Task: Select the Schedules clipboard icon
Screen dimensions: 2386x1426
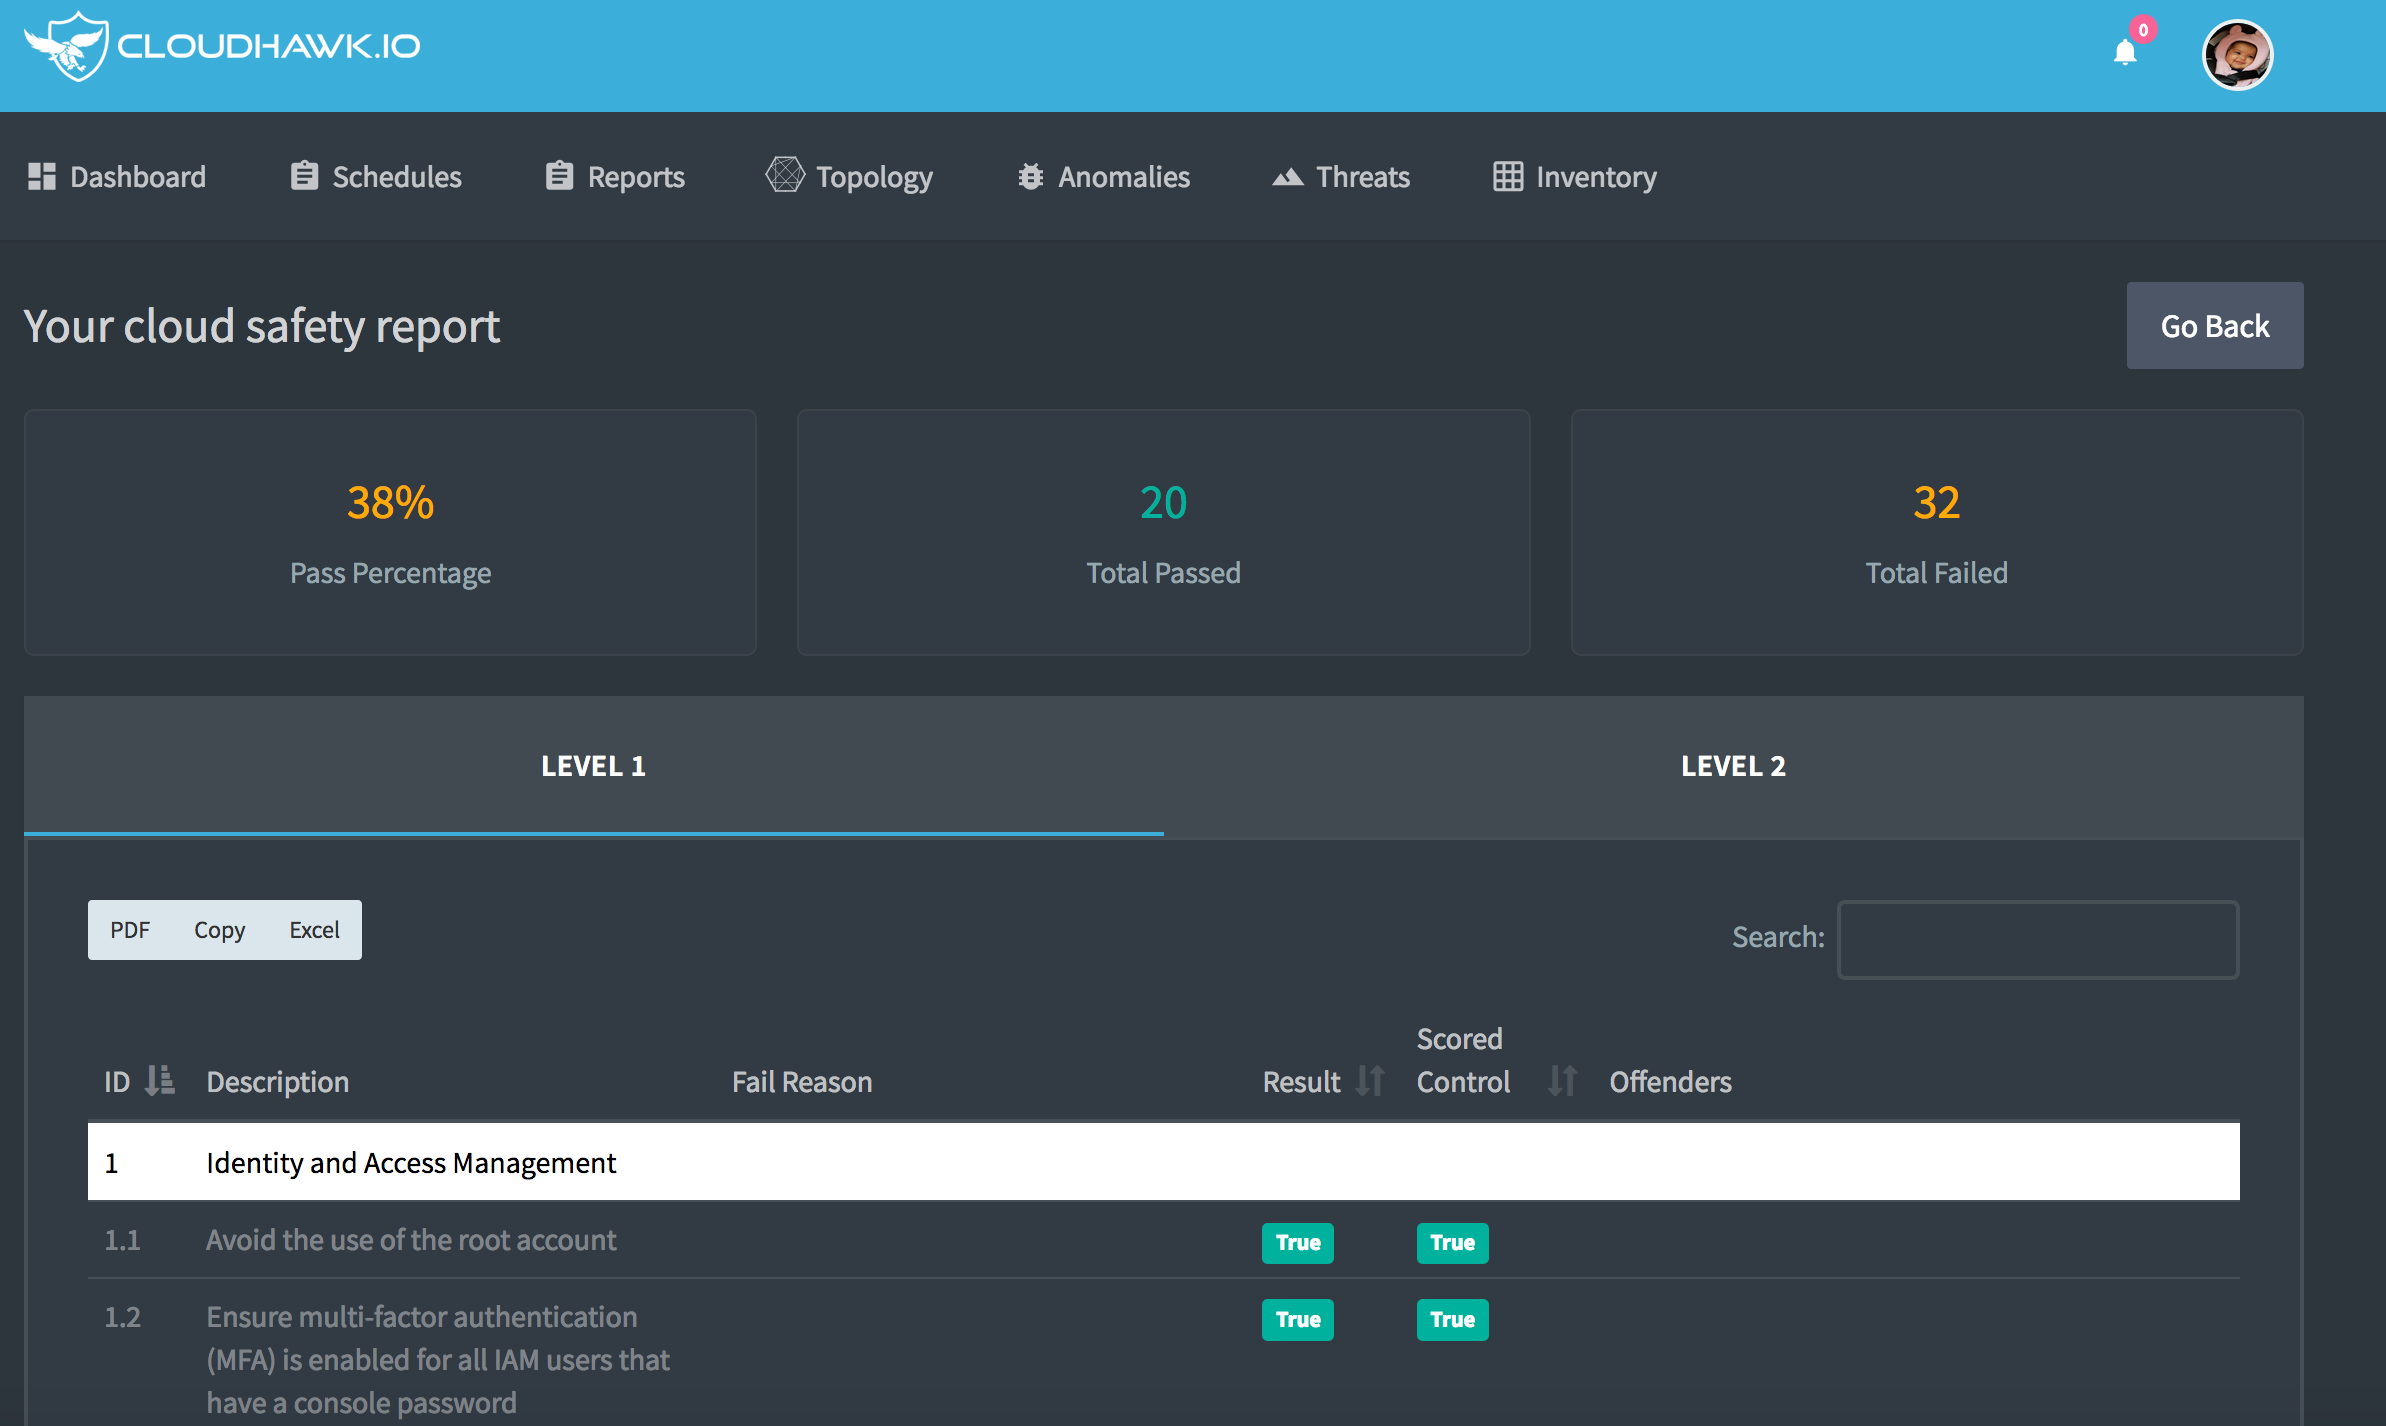Action: pos(304,175)
